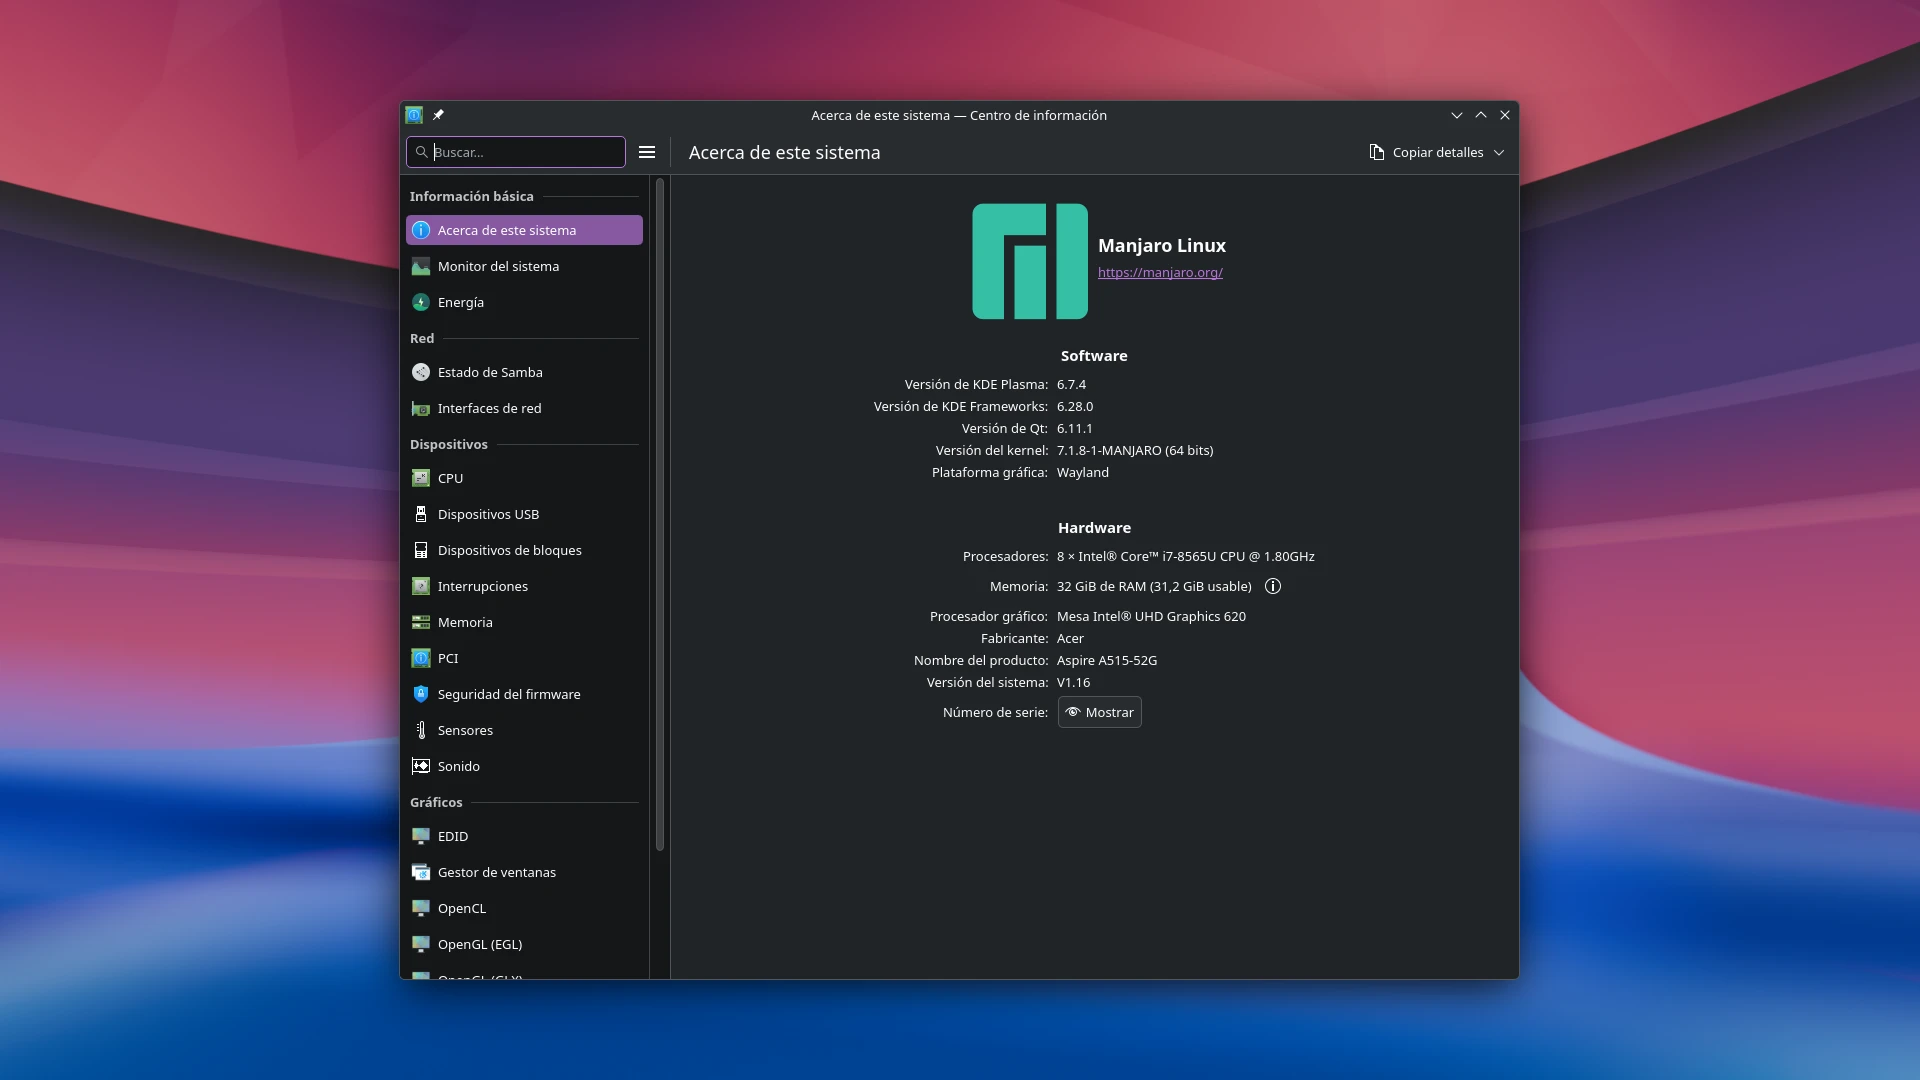The width and height of the screenshot is (1920, 1080).
Task: Open the Dispositivos USB icon
Action: pos(421,514)
